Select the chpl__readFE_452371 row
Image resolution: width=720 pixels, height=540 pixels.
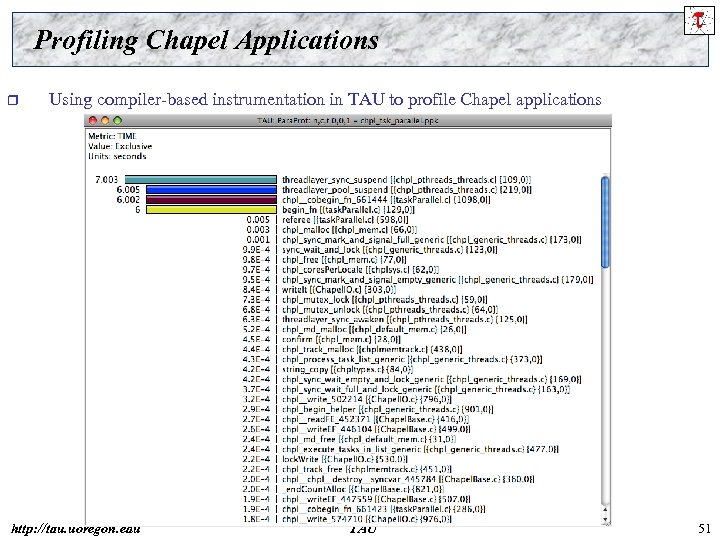375,419
